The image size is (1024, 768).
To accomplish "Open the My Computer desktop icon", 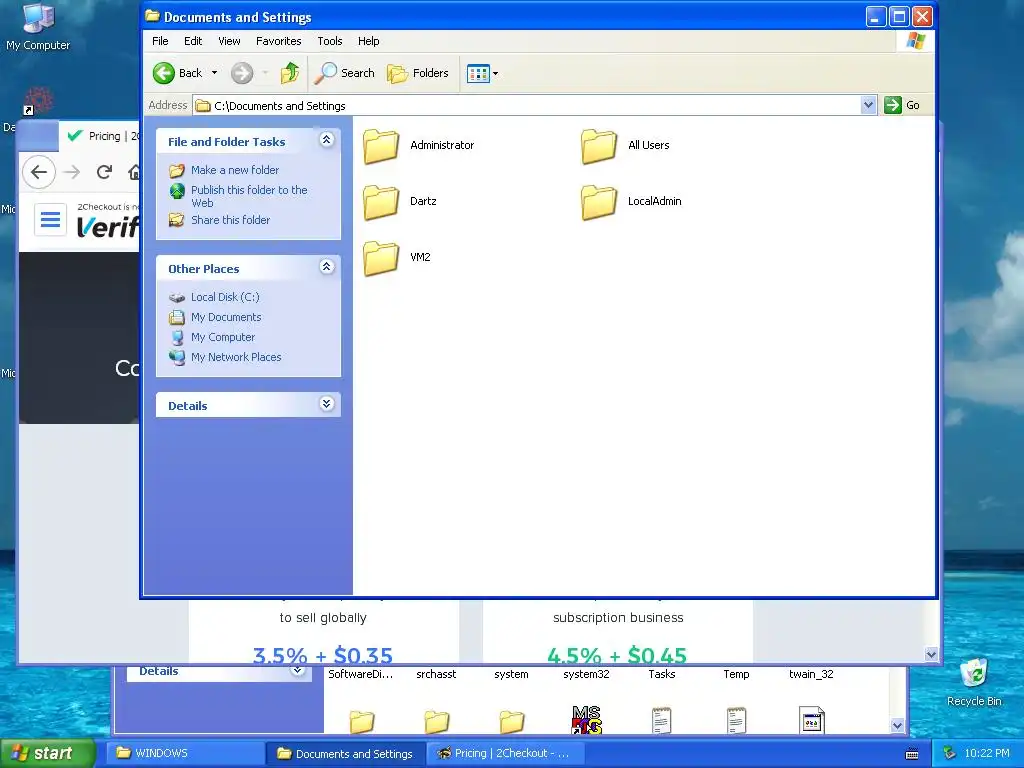I will [x=38, y=27].
